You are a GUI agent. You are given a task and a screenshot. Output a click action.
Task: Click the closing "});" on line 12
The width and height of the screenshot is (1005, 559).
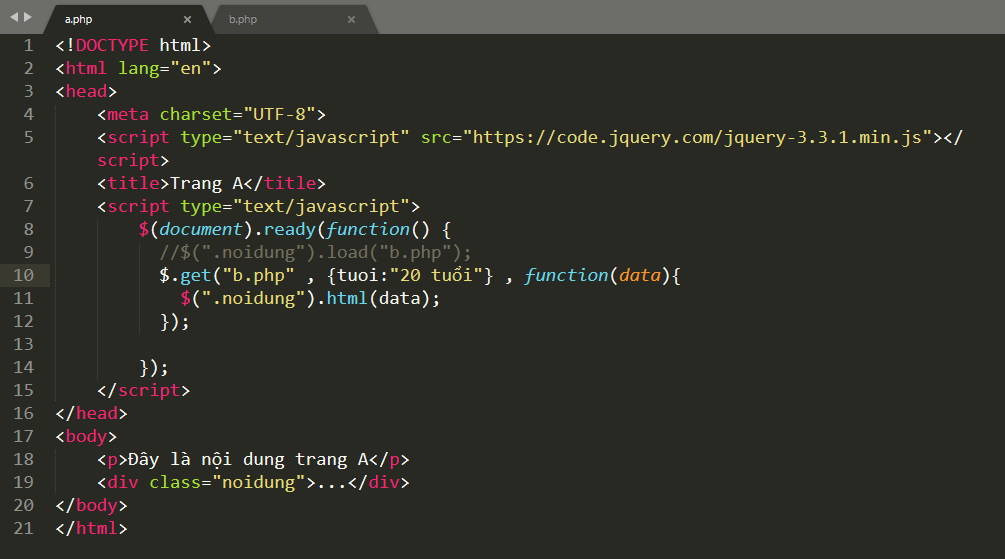point(175,322)
